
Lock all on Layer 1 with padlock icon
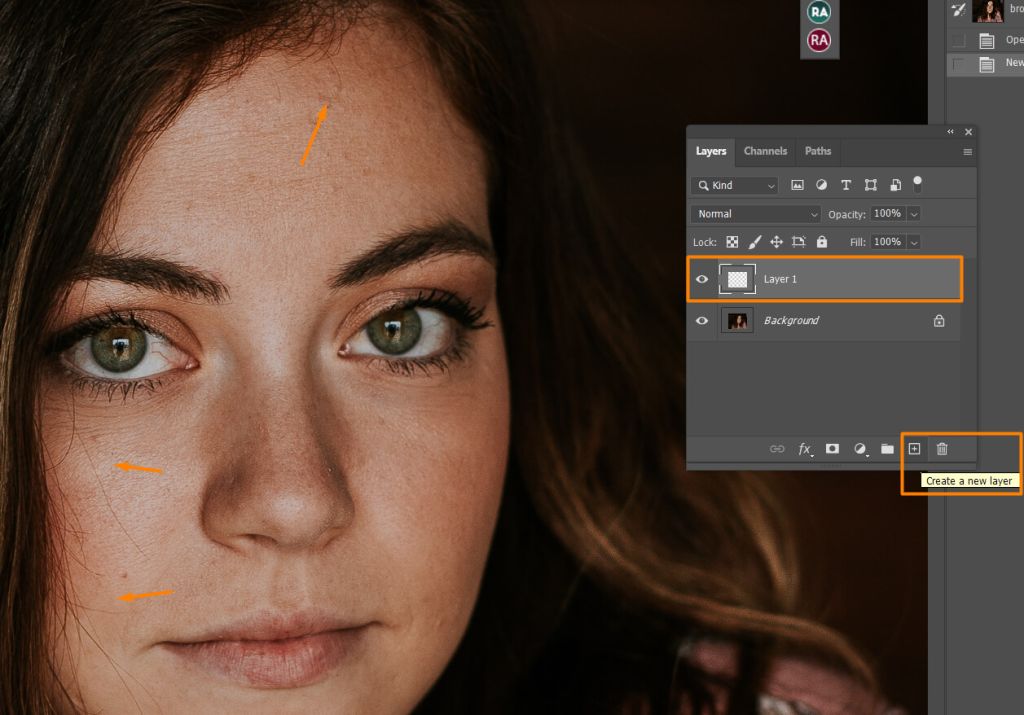click(820, 241)
